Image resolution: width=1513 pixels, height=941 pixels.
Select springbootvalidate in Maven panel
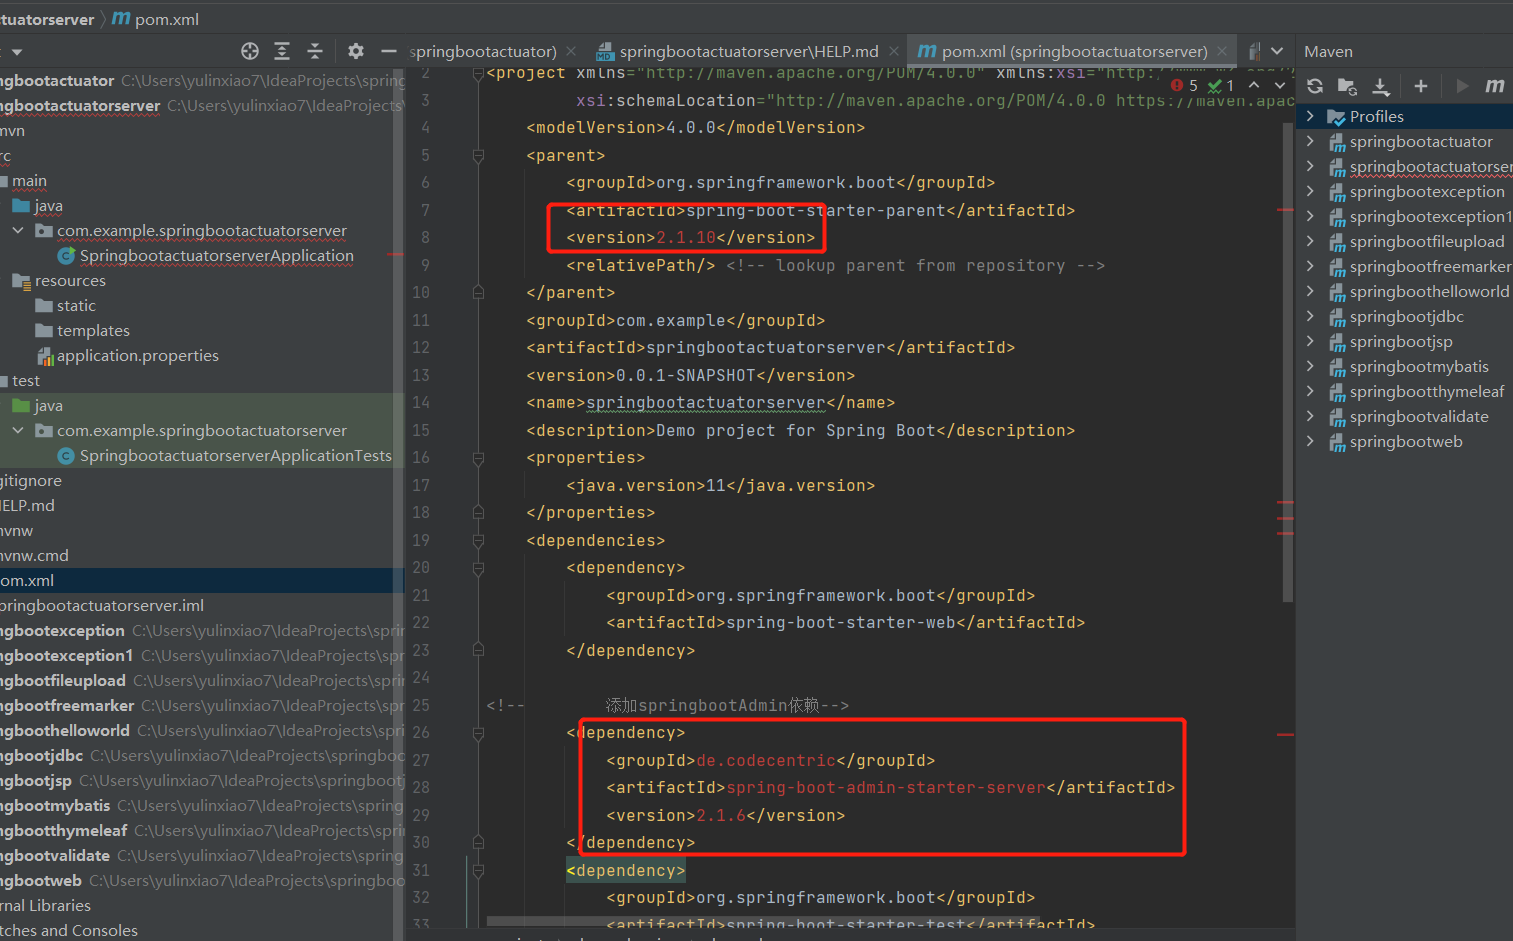1419,416
